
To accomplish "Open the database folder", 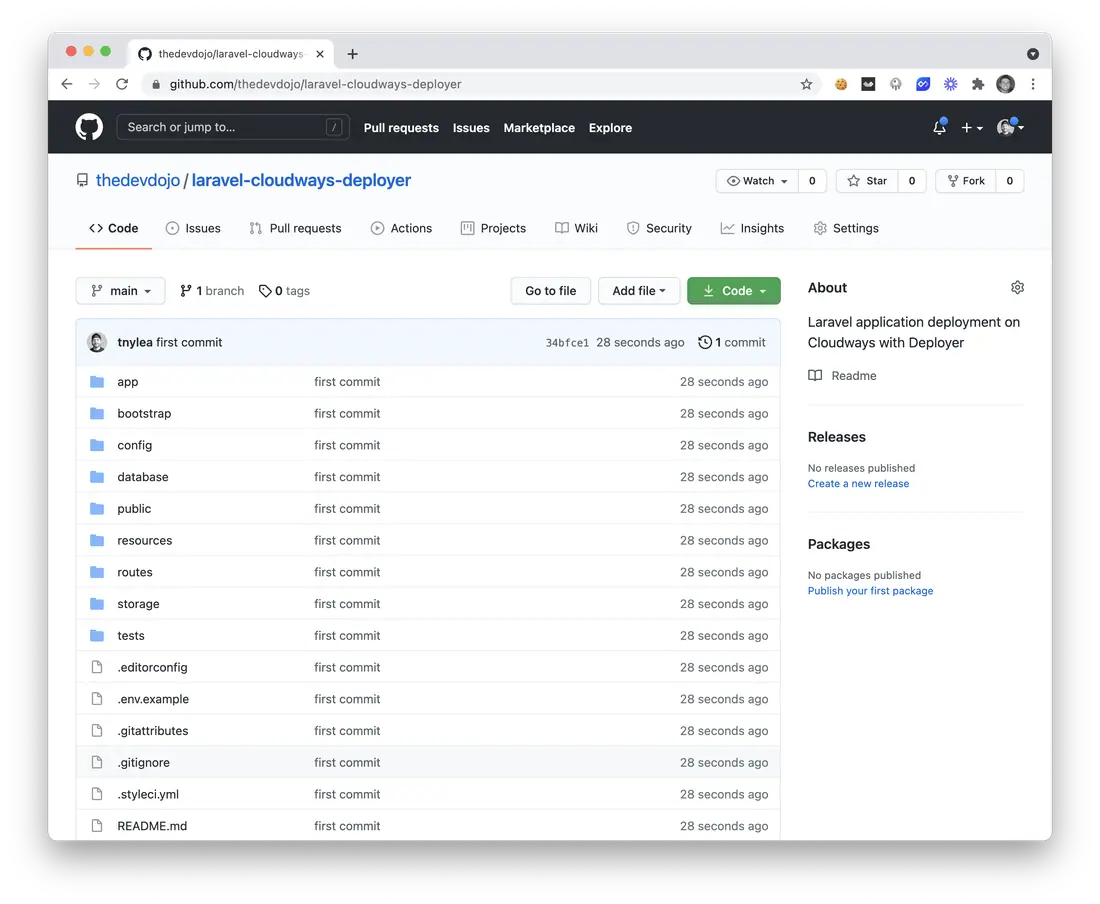I will [142, 477].
